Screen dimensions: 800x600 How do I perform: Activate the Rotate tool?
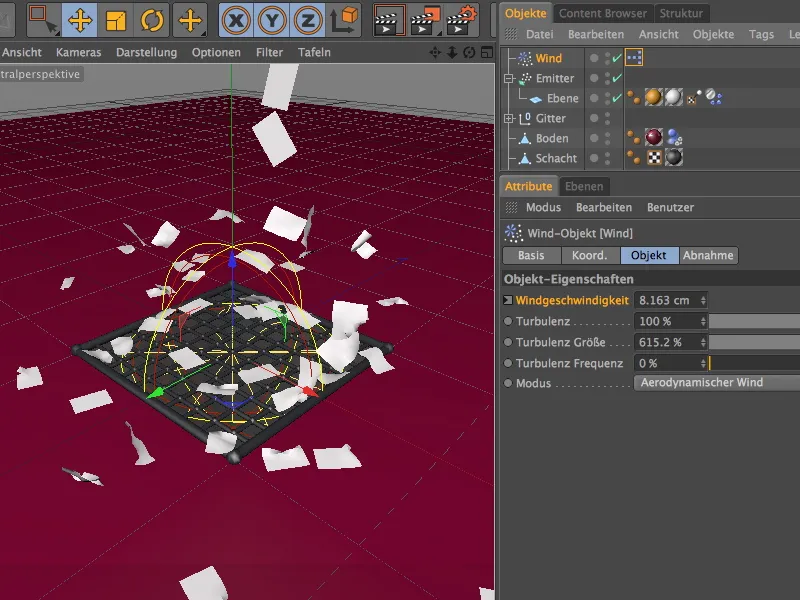(152, 19)
